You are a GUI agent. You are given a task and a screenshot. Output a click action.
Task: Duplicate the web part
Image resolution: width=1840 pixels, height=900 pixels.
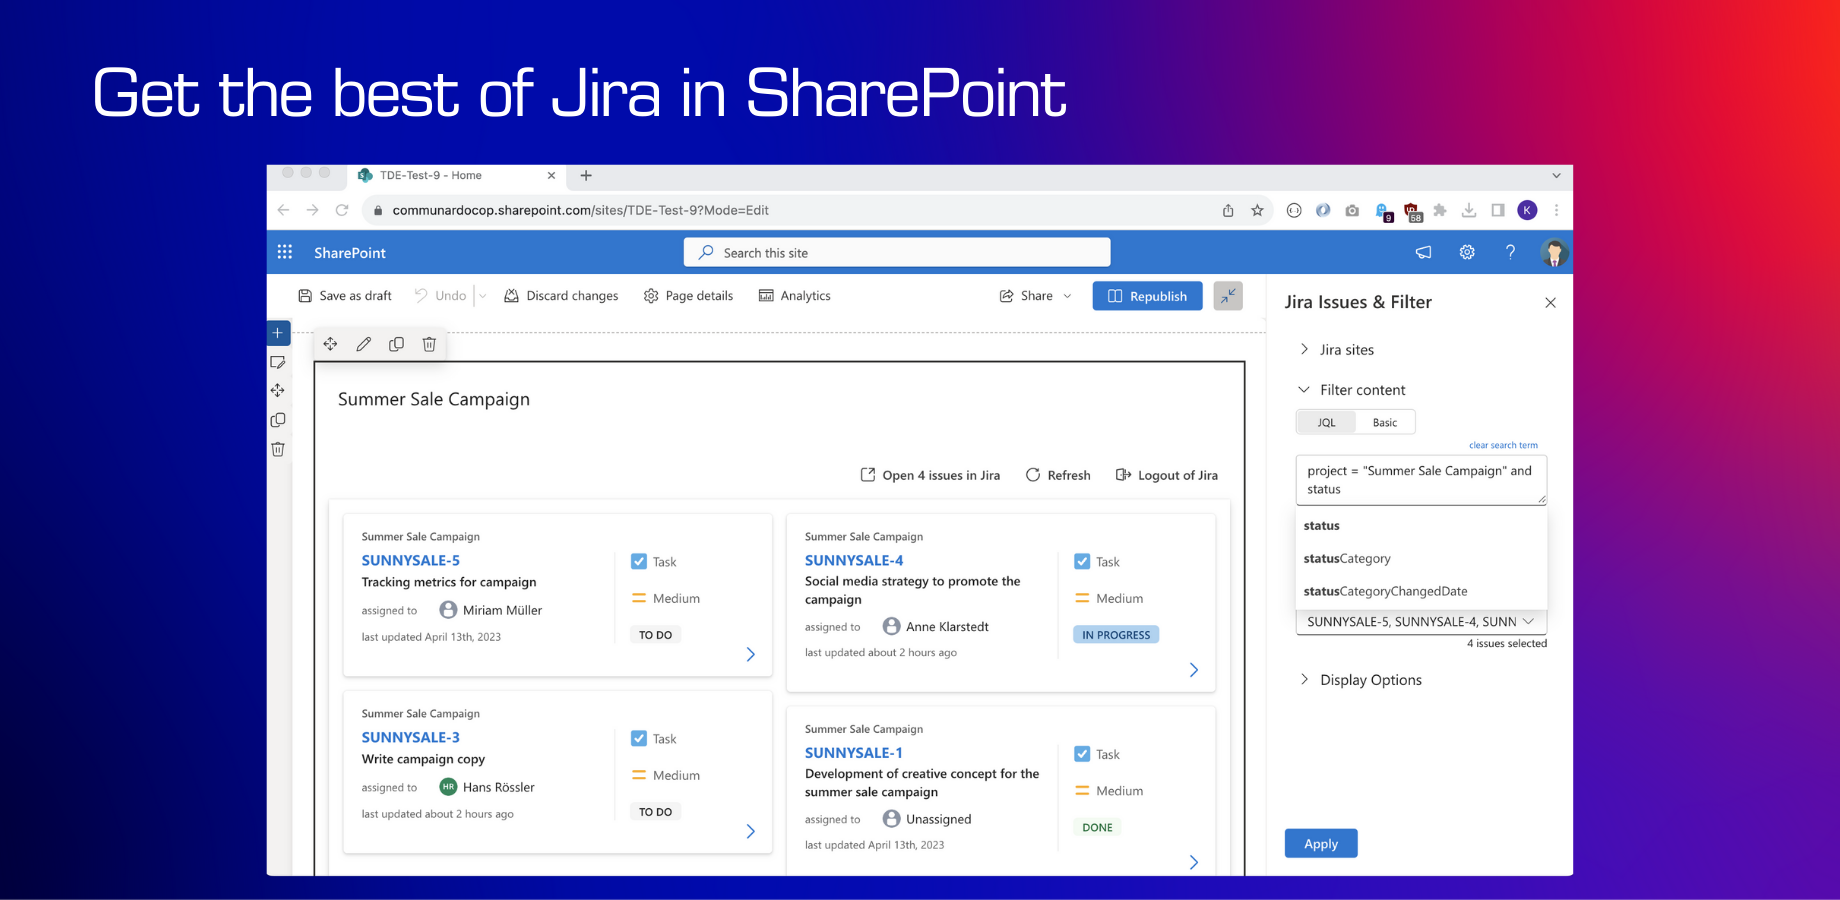point(396,344)
